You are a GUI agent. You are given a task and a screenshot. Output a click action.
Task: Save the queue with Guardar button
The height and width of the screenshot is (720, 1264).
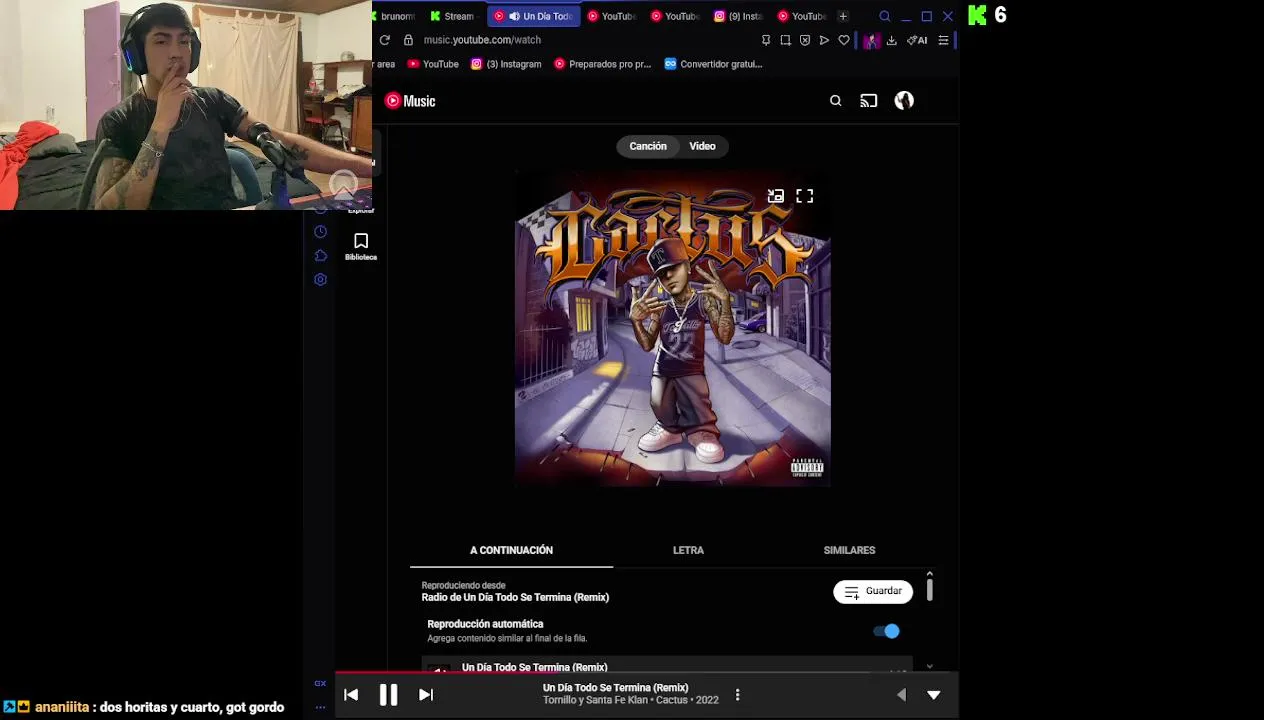click(x=873, y=591)
